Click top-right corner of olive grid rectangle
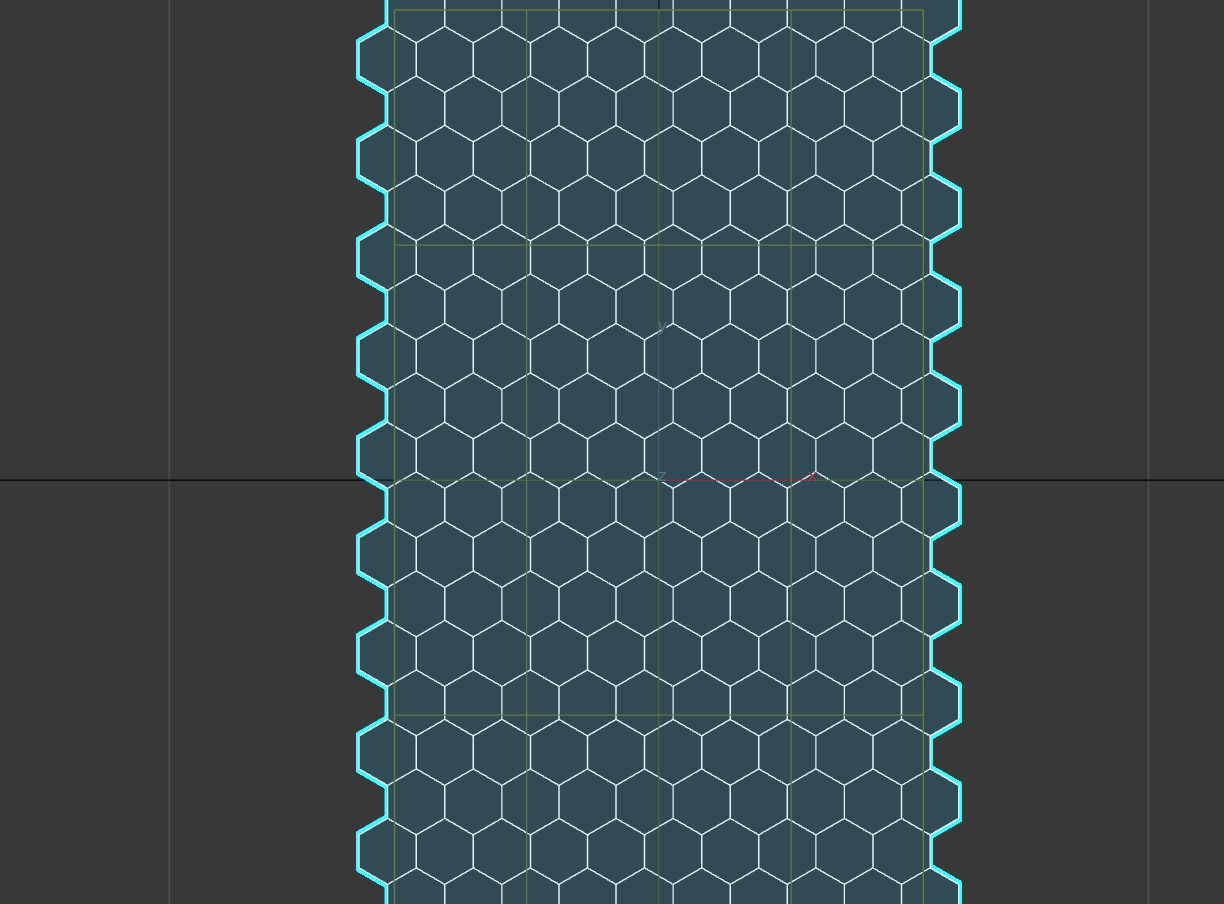Viewport: 1224px width, 904px height. coord(922,11)
